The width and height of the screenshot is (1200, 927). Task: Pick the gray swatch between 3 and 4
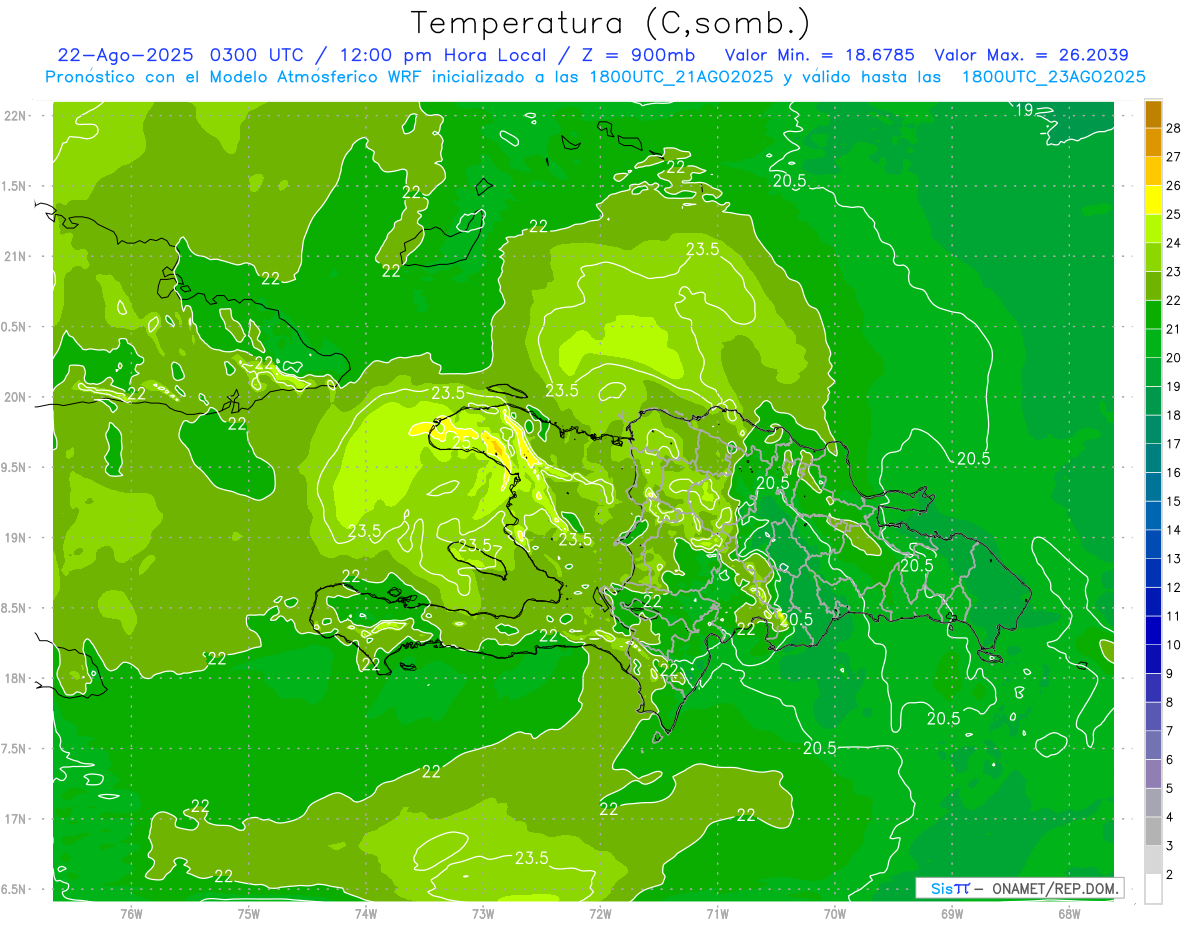click(1154, 832)
